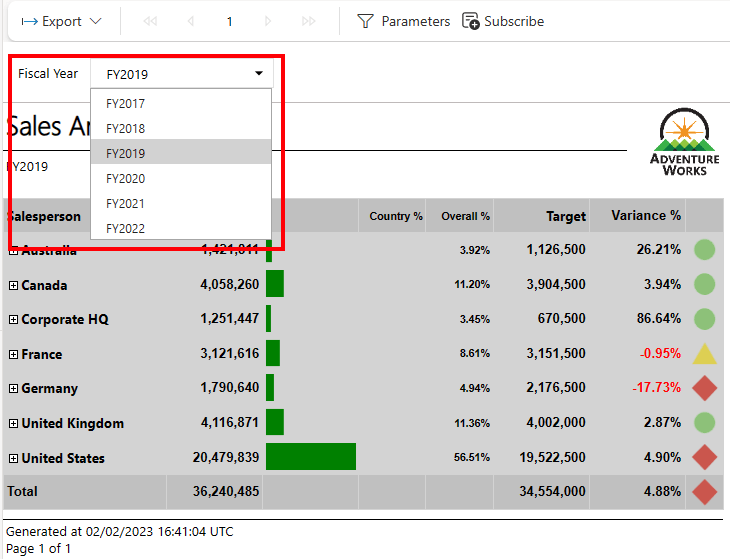Click the United States green sales bar
Viewport: 730px width, 559px height.
311,457
